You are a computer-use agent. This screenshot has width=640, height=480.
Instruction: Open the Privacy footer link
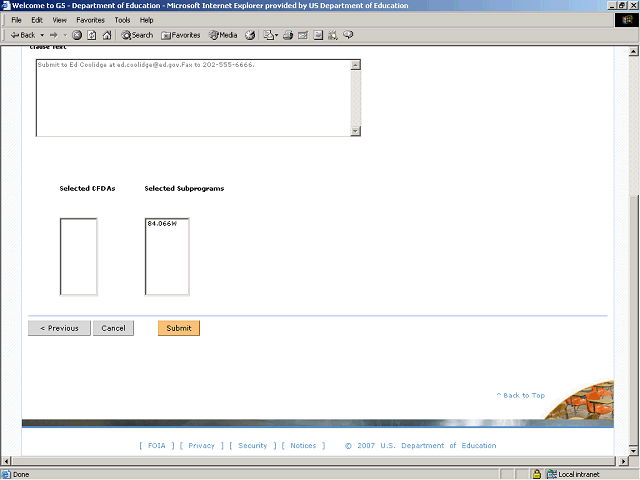(201, 445)
